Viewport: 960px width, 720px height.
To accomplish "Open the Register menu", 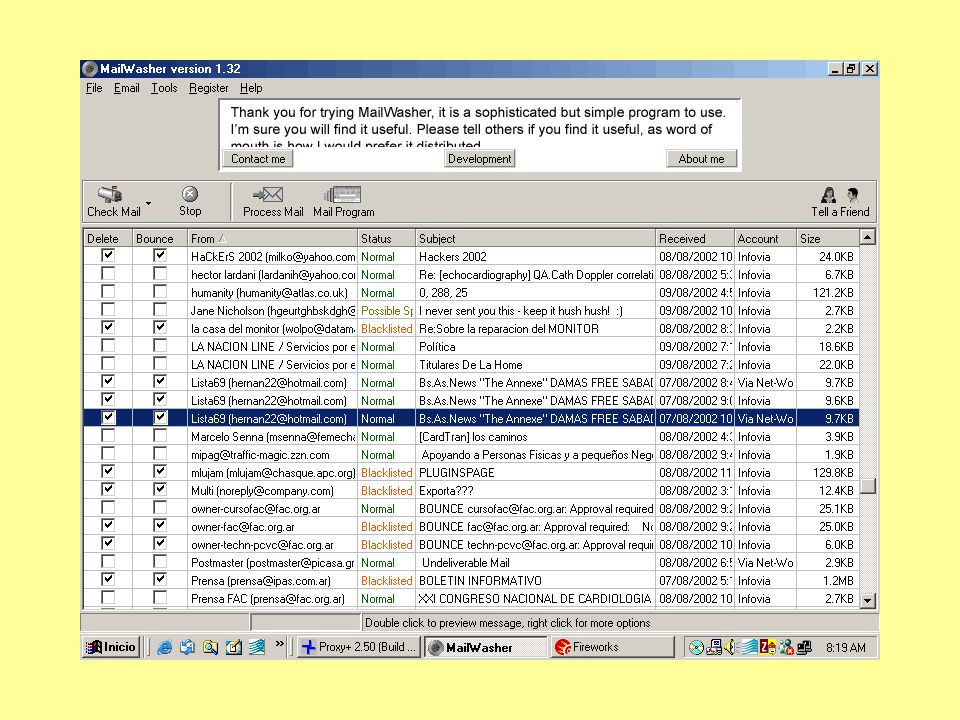I will point(209,88).
